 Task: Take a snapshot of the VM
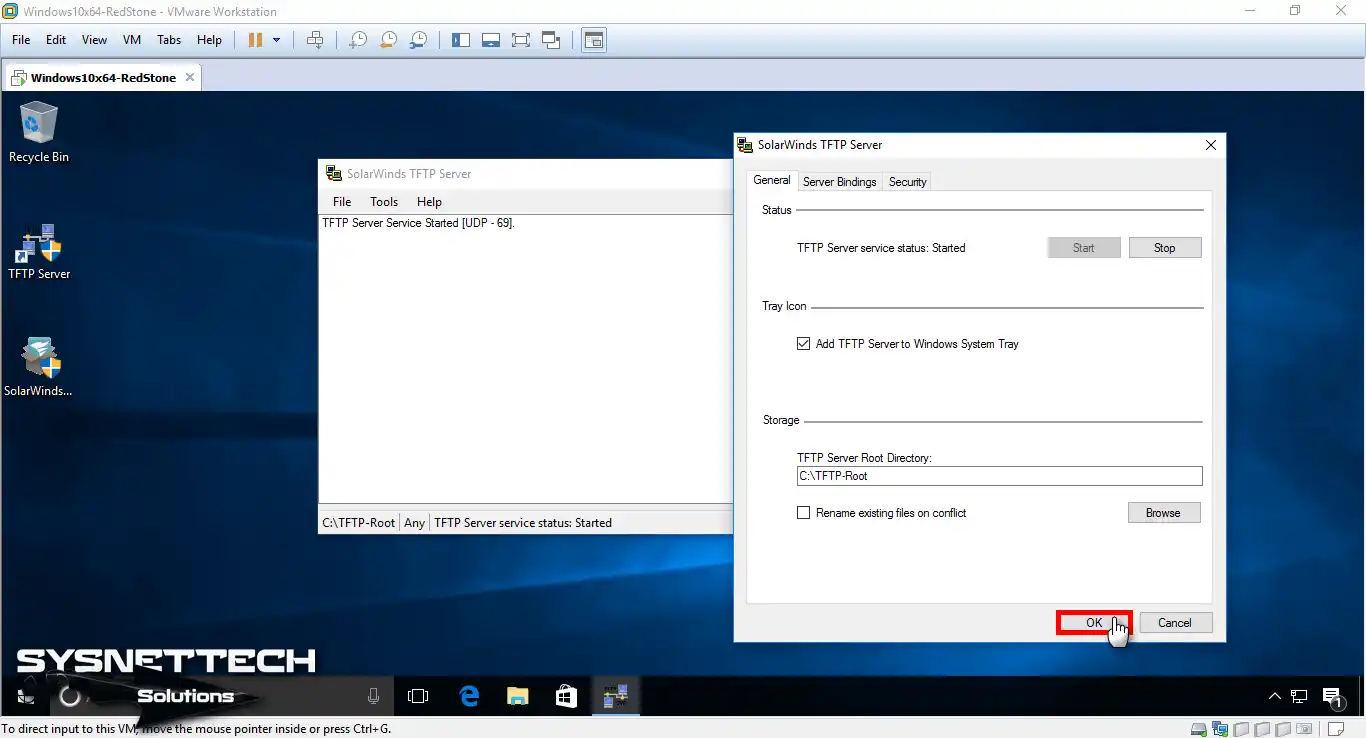(357, 40)
